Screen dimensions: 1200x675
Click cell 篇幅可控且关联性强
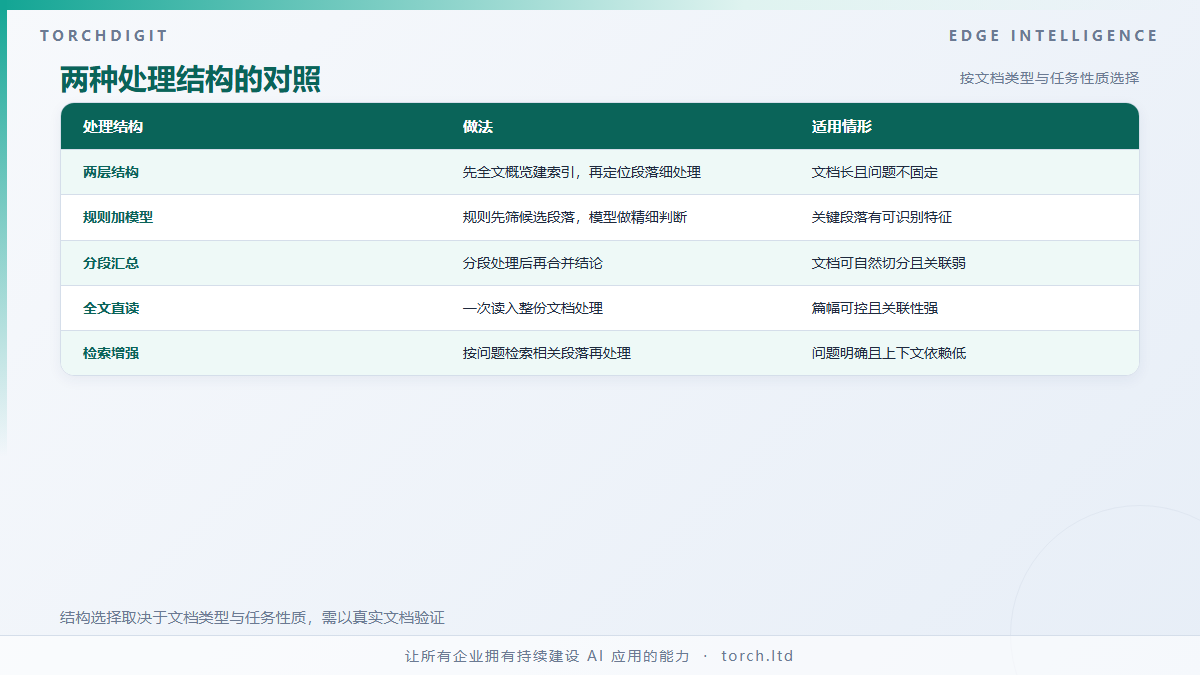coord(874,308)
